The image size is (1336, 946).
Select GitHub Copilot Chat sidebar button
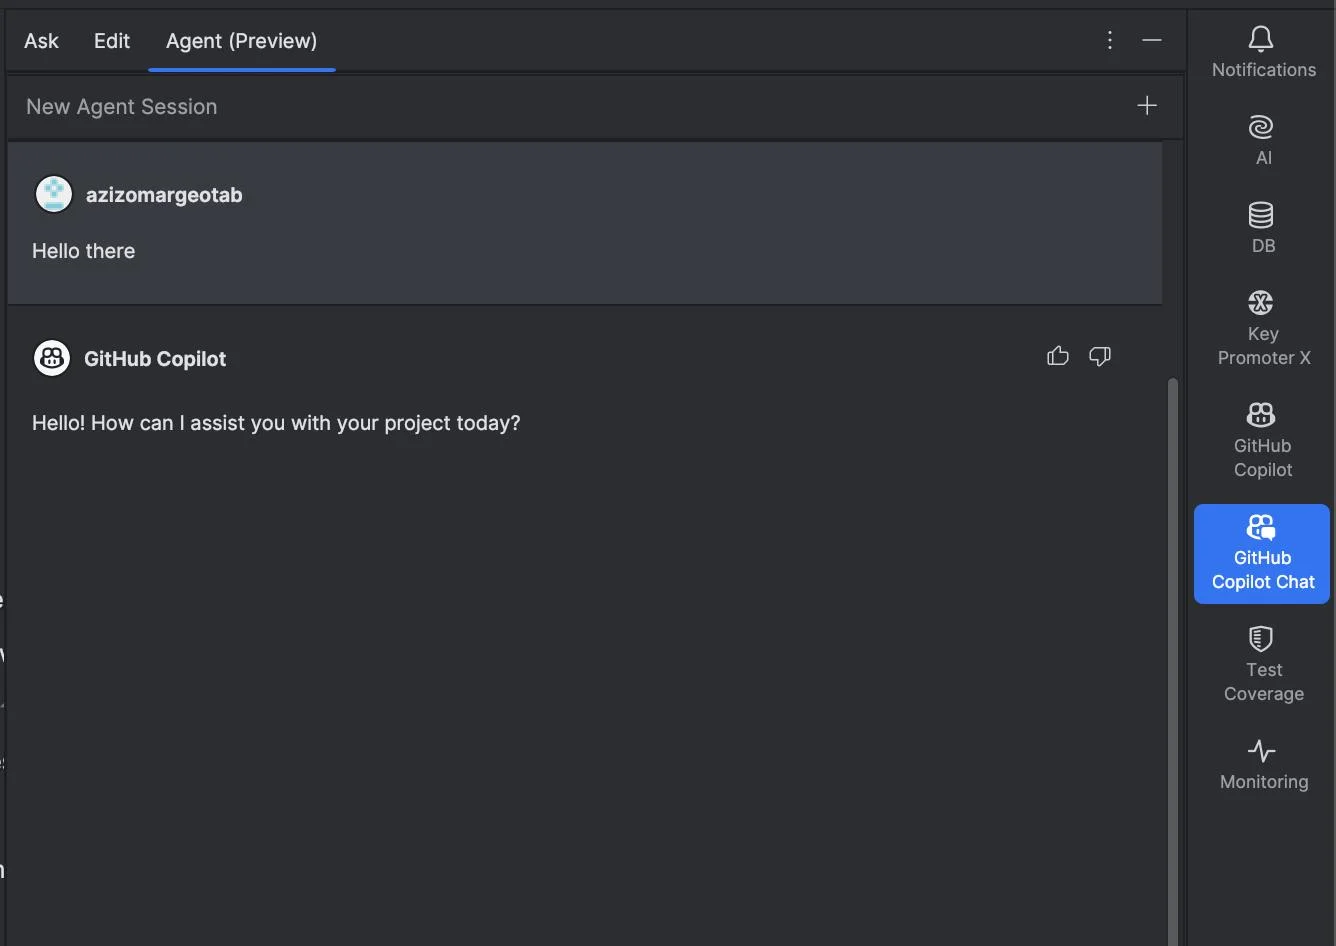[x=1262, y=554]
